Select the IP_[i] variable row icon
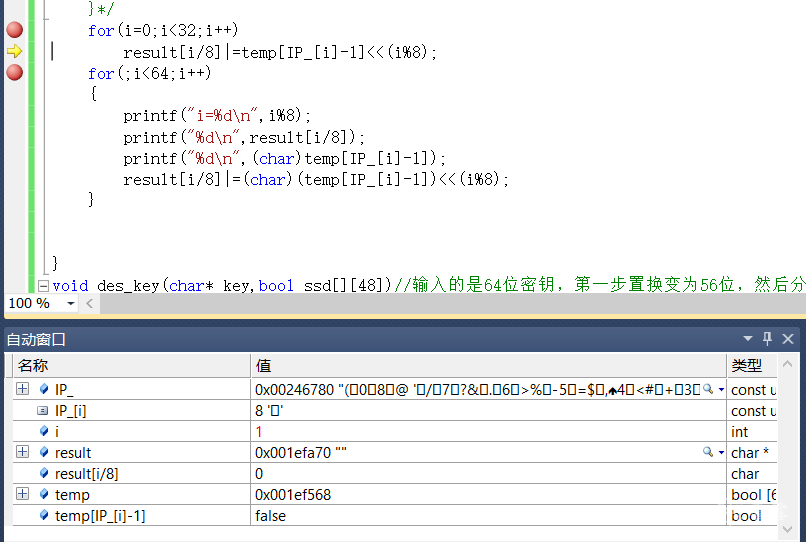Image resolution: width=806 pixels, height=542 pixels. pyautogui.click(x=42, y=411)
